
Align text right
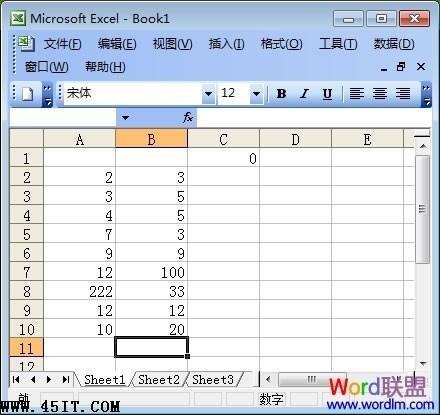[x=403, y=94]
